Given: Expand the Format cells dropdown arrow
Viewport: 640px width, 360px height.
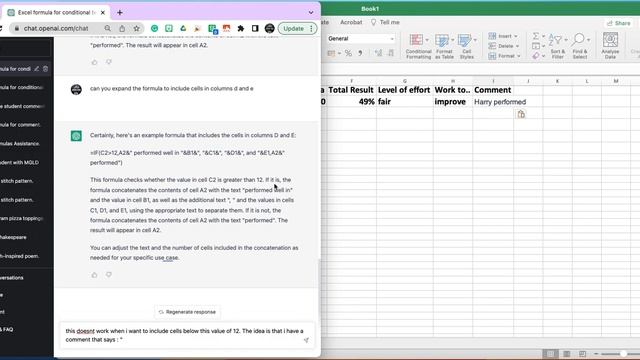Looking at the screenshot, I should 519,56.
